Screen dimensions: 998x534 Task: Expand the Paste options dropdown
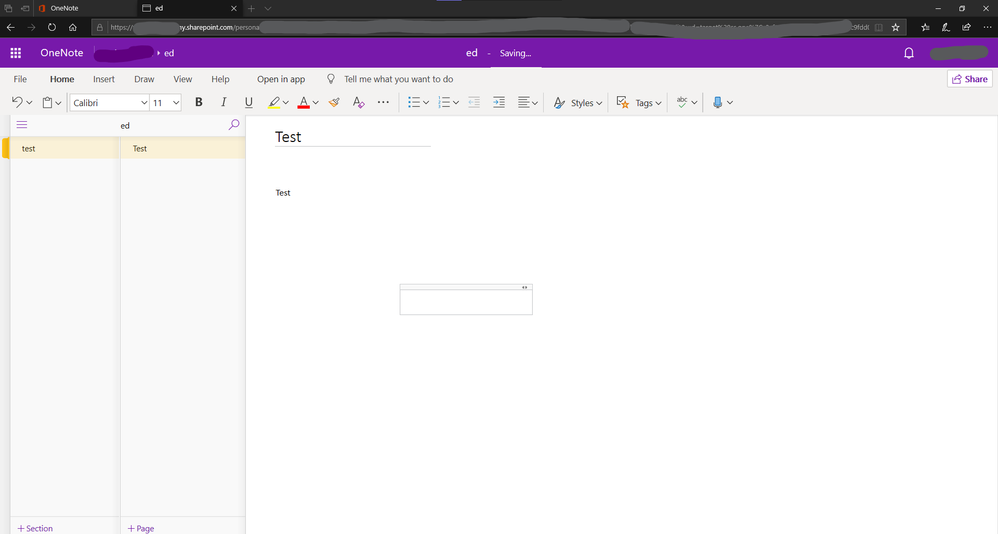click(58, 102)
